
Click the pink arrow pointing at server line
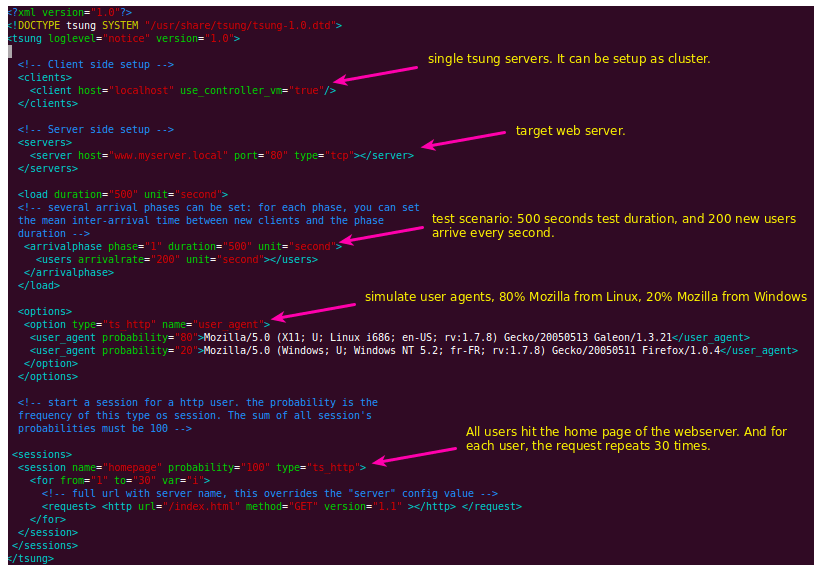[464, 140]
